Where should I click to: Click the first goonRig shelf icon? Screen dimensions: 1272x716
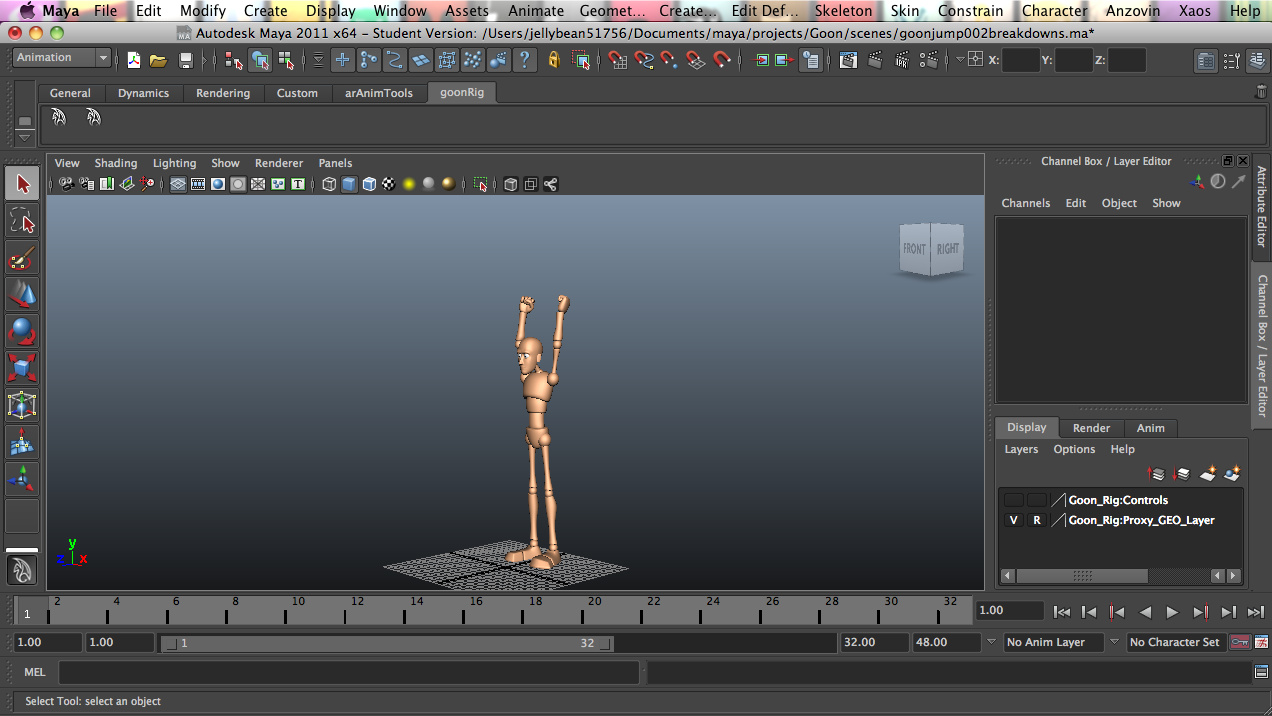coord(59,117)
